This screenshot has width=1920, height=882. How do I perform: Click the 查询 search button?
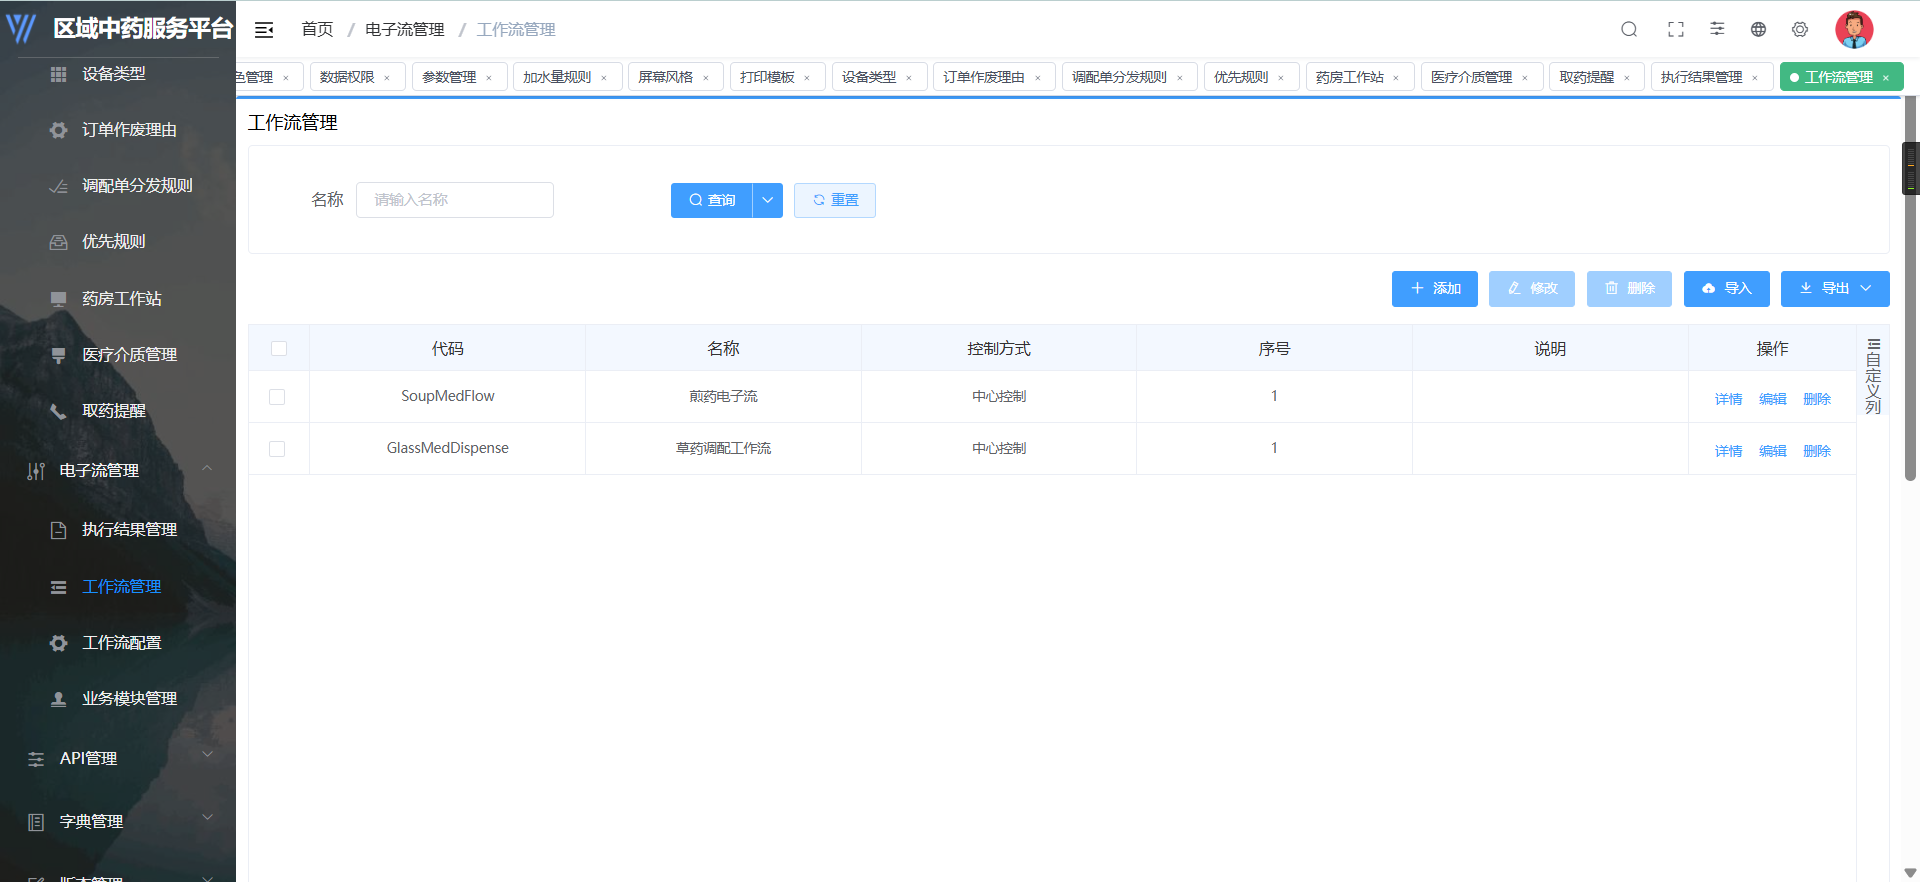click(712, 200)
